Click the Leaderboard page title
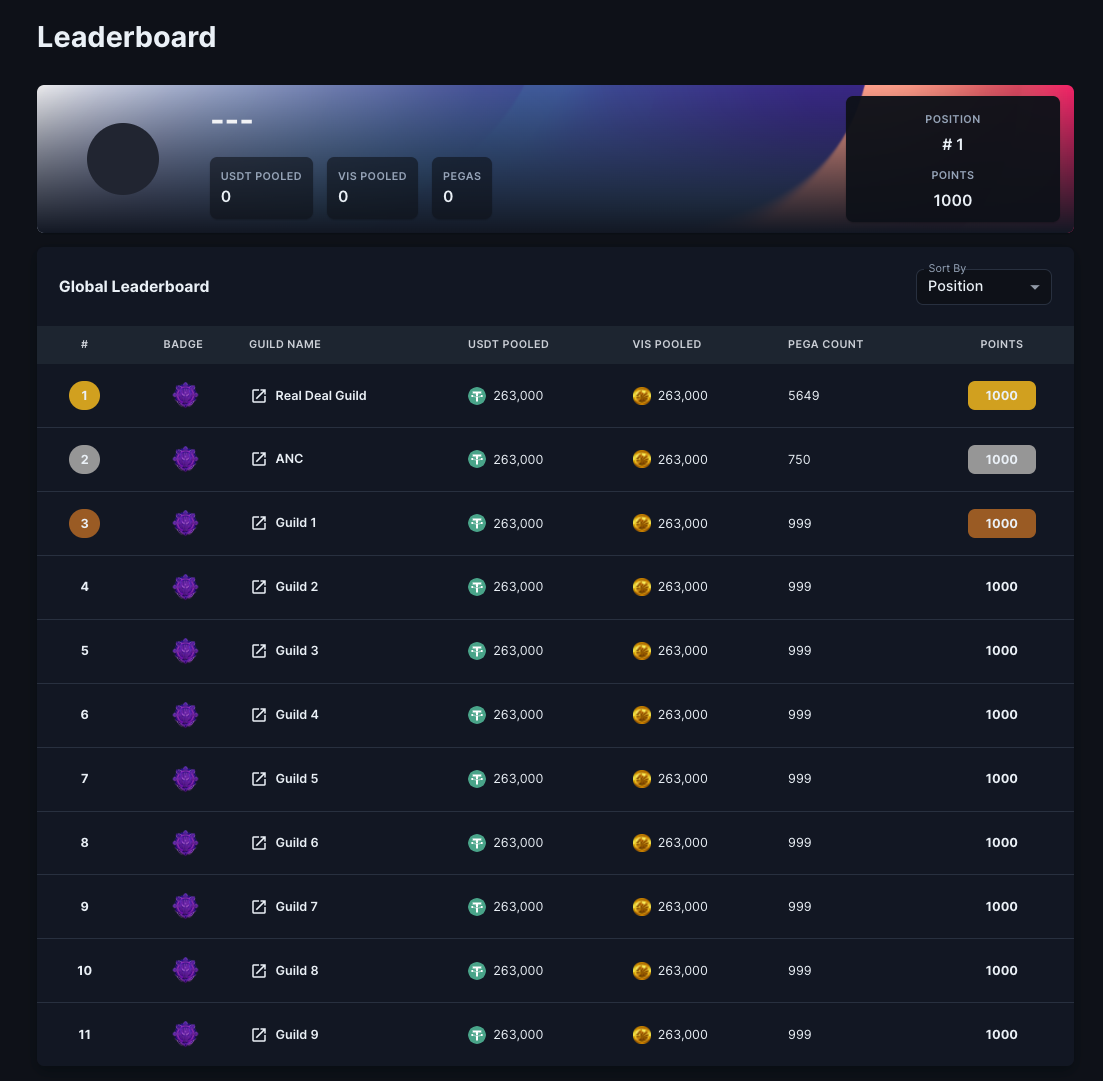1103x1081 pixels. pyautogui.click(x=127, y=37)
